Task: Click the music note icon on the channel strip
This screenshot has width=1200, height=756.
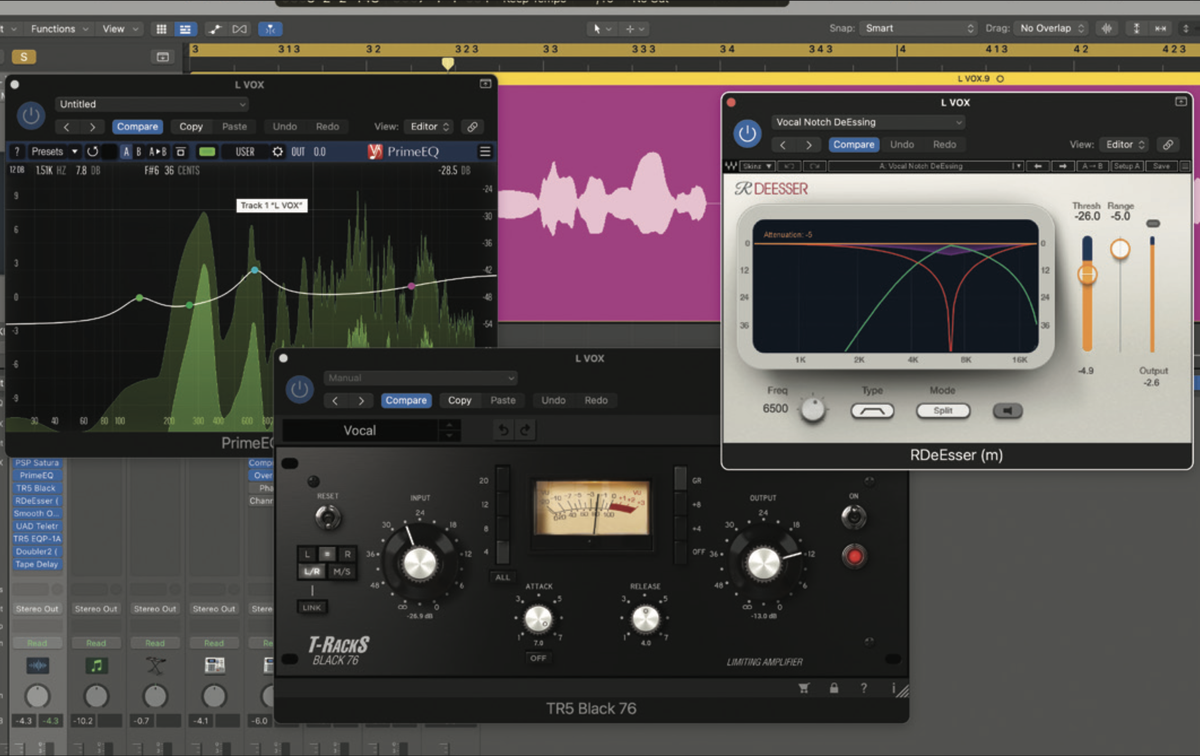Action: 96,665
